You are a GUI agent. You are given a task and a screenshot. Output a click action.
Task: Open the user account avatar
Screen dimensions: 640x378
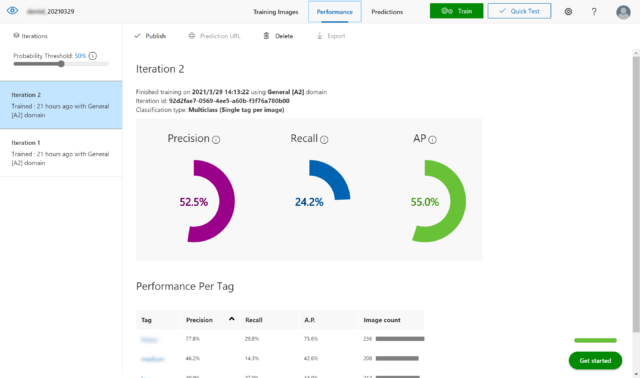[623, 12]
